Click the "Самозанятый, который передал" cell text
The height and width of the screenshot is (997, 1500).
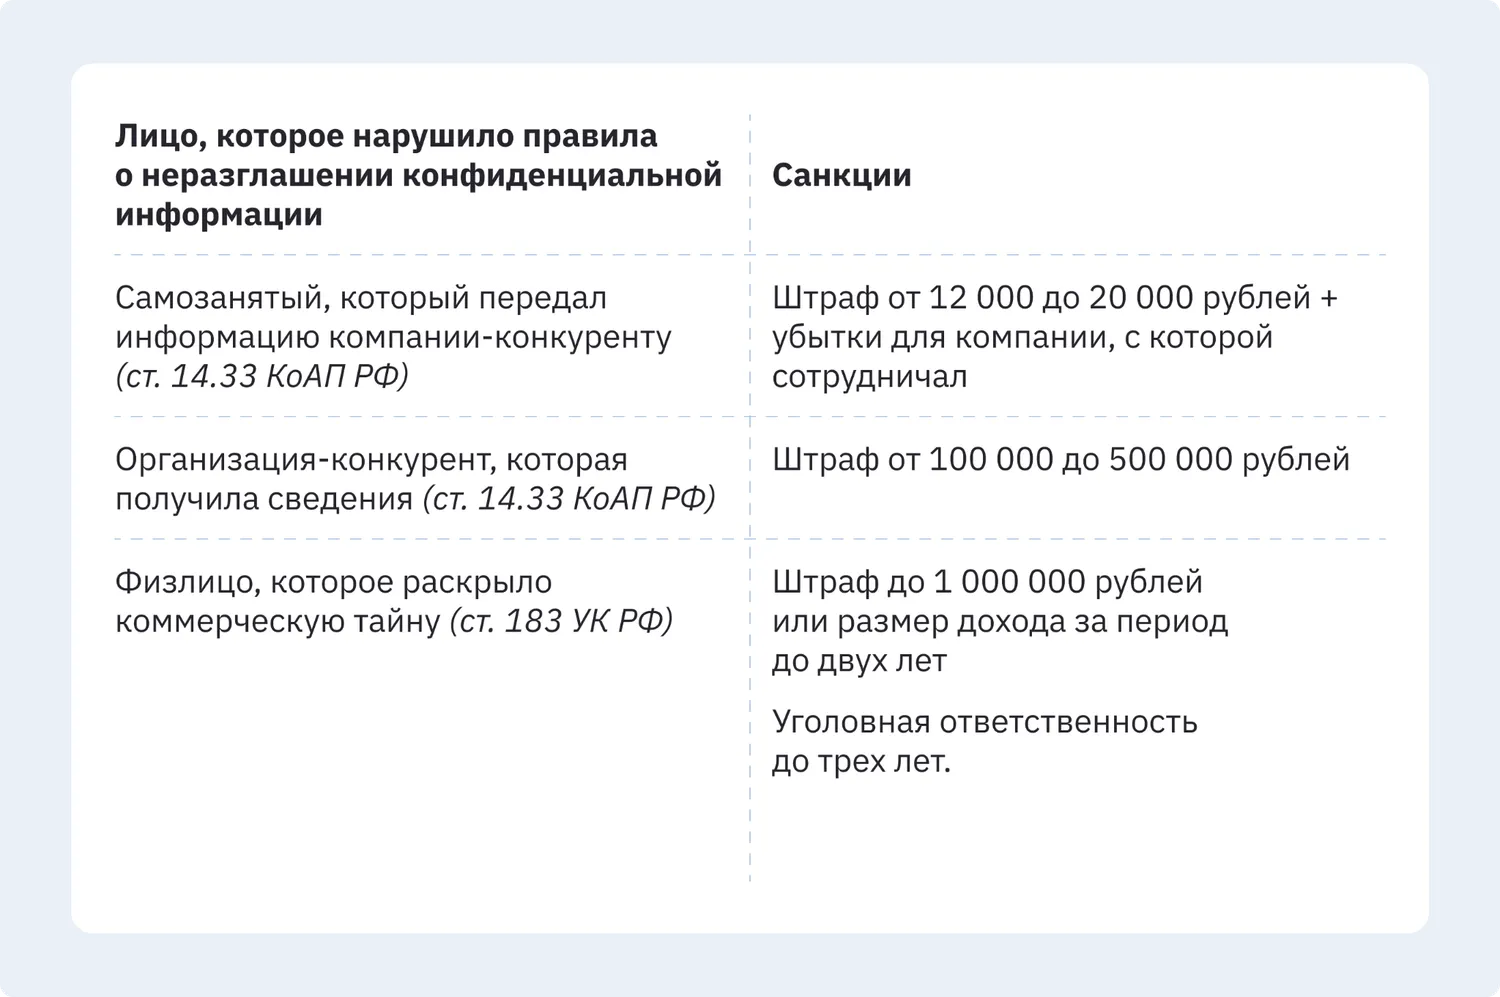pyautogui.click(x=361, y=298)
